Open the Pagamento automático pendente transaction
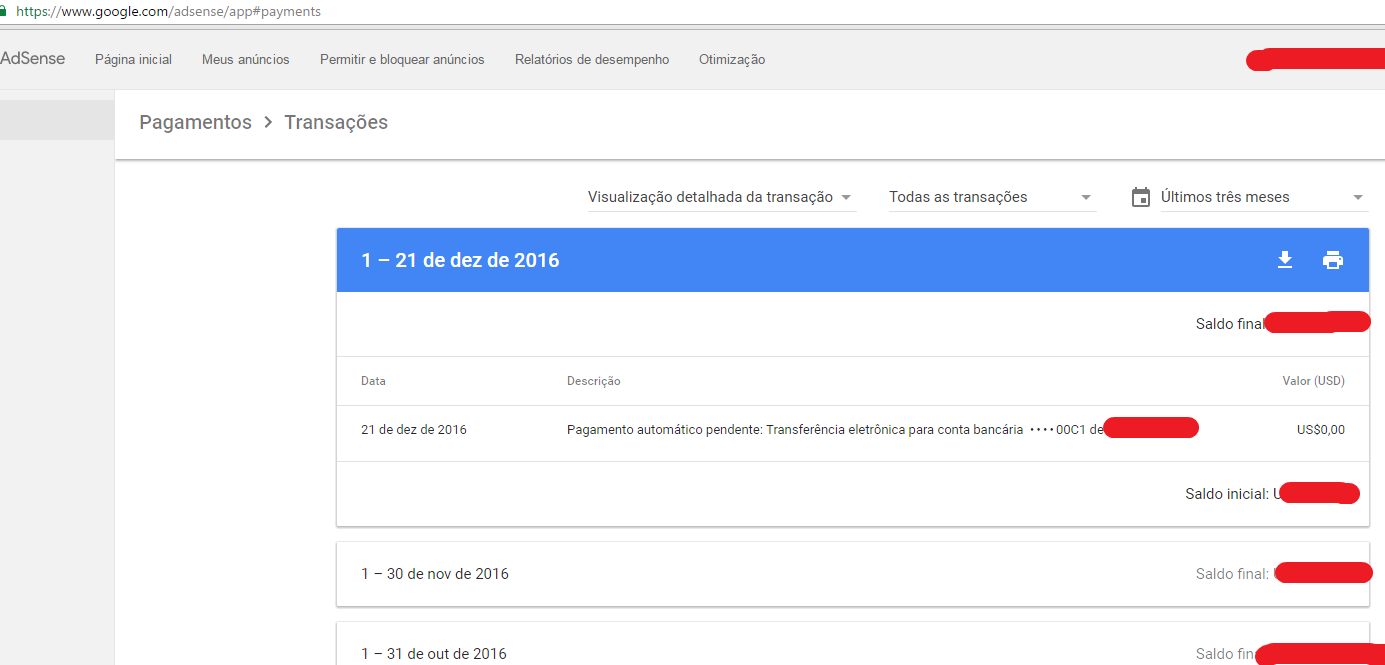This screenshot has height=665, width=1385. pyautogui.click(x=834, y=430)
